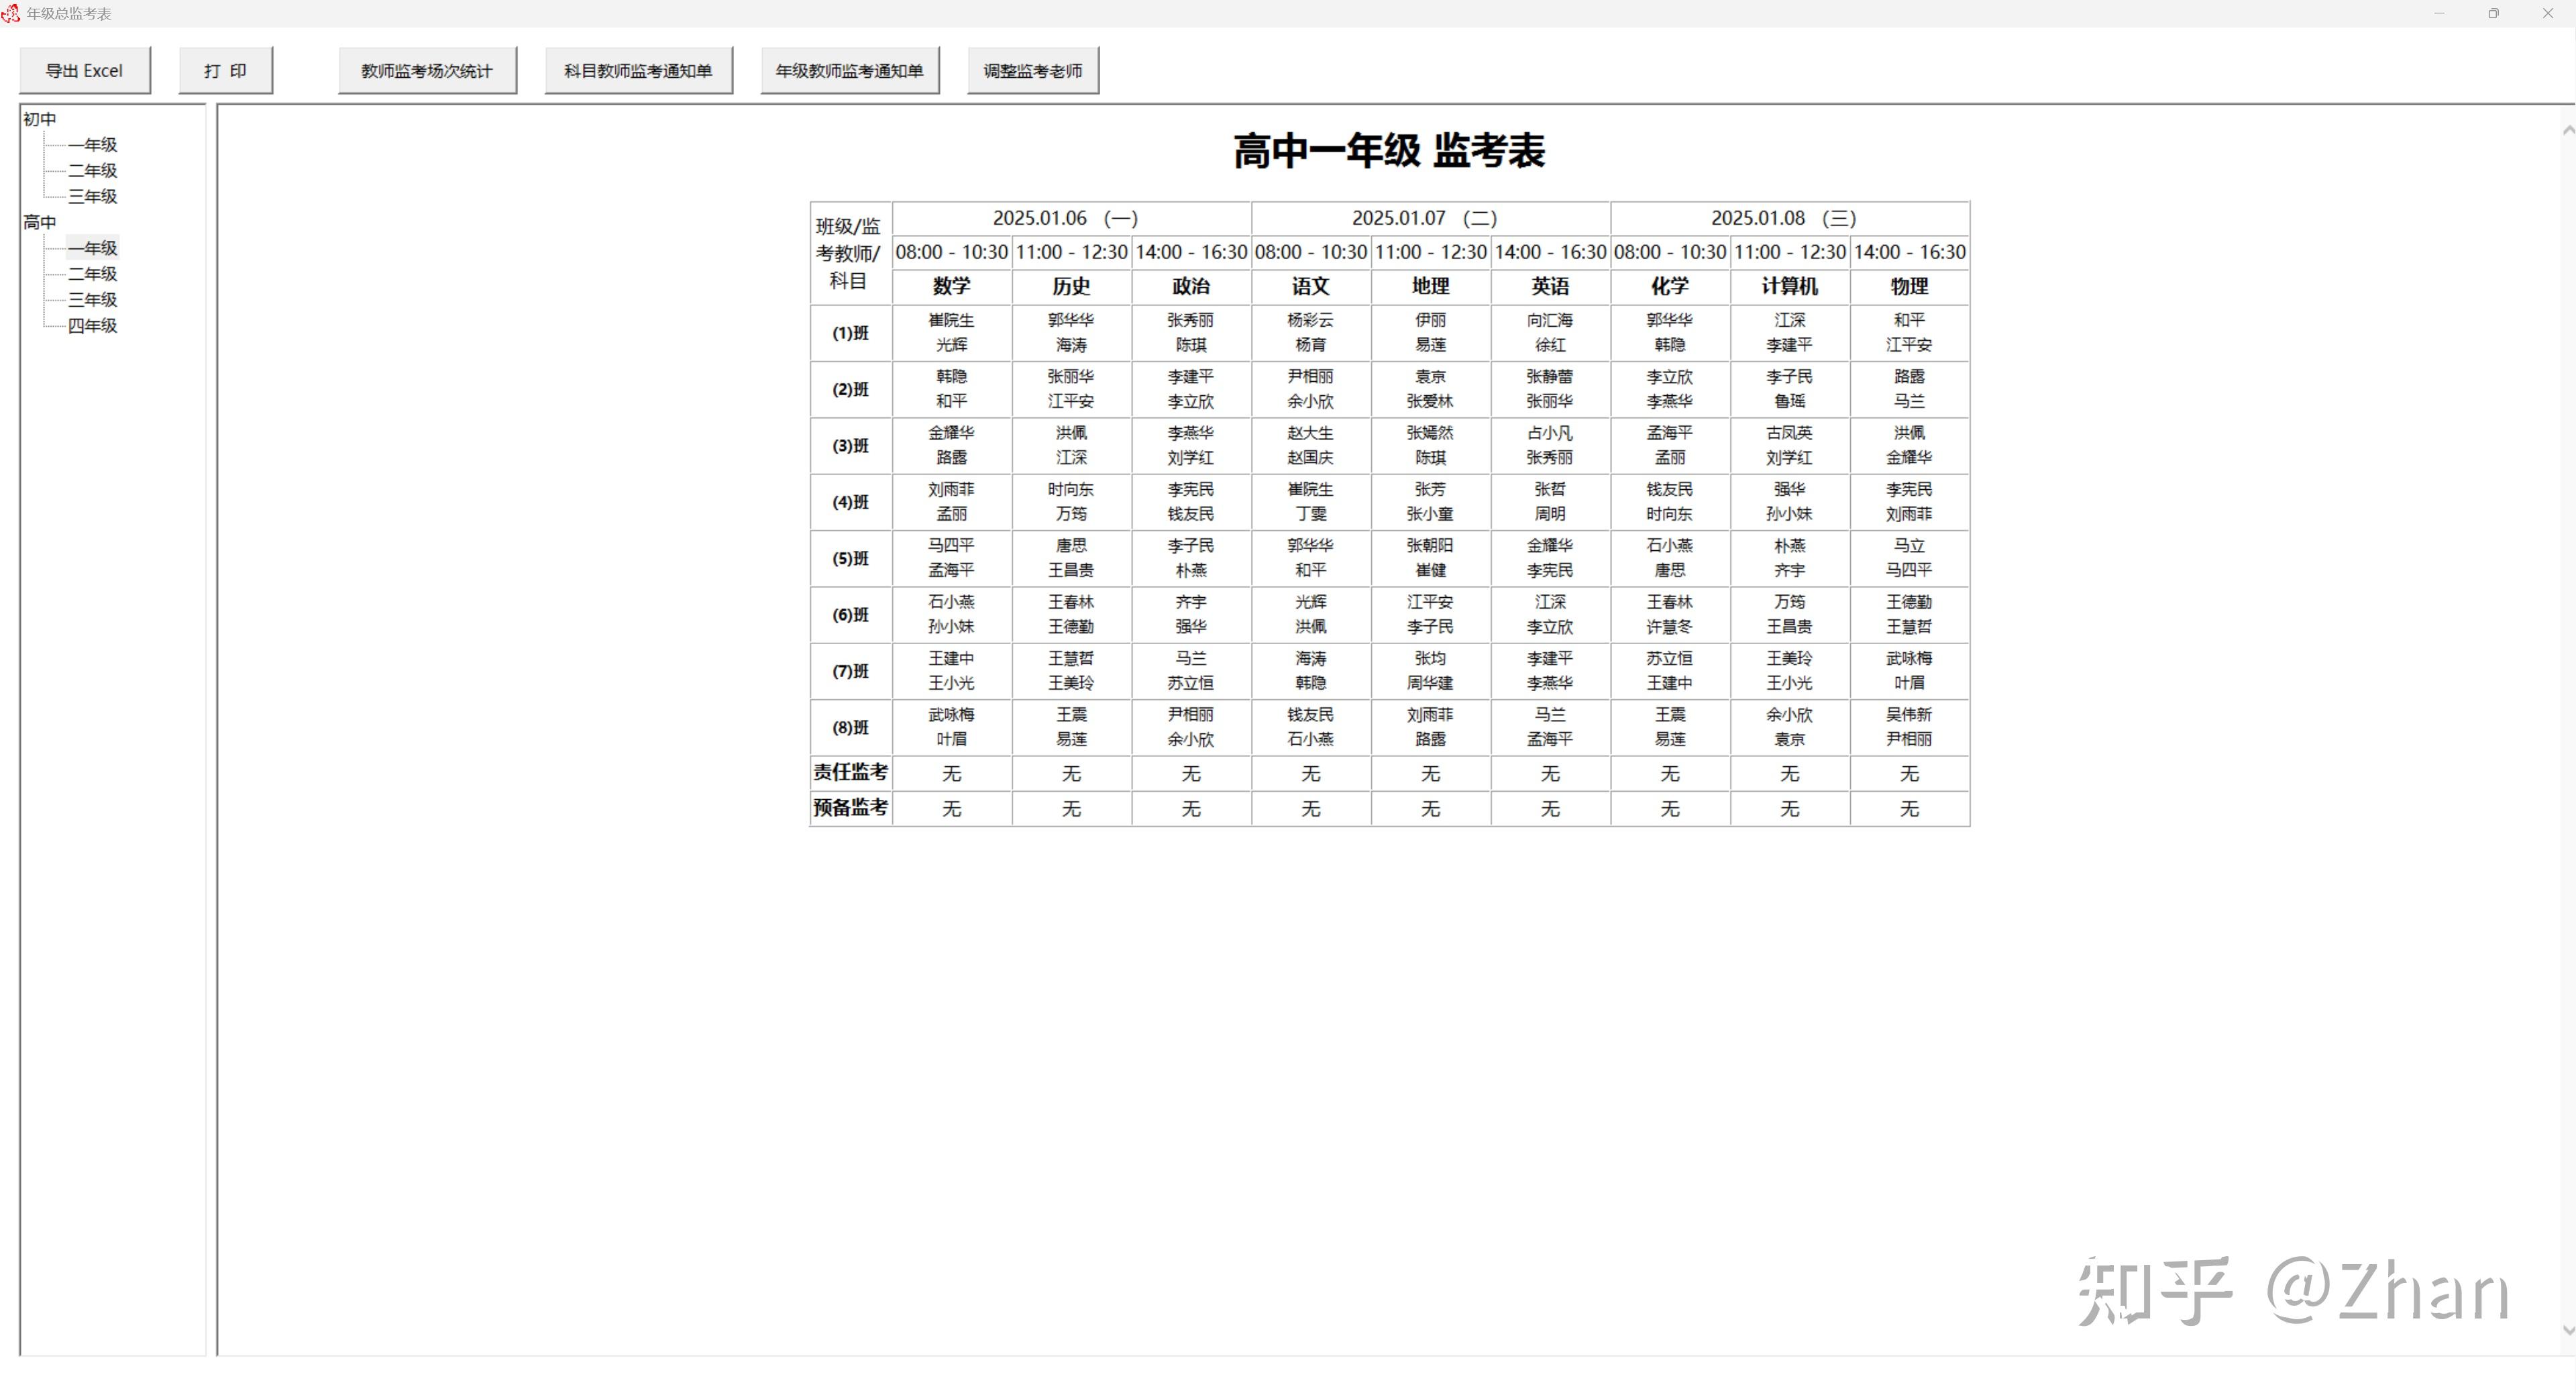The image size is (2576, 1393).
Task: Select 高中 node in tree
Action: coord(40,222)
